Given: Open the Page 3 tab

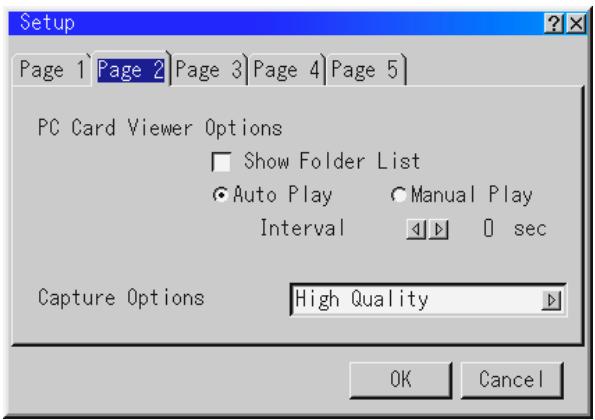Looking at the screenshot, I should [x=209, y=70].
